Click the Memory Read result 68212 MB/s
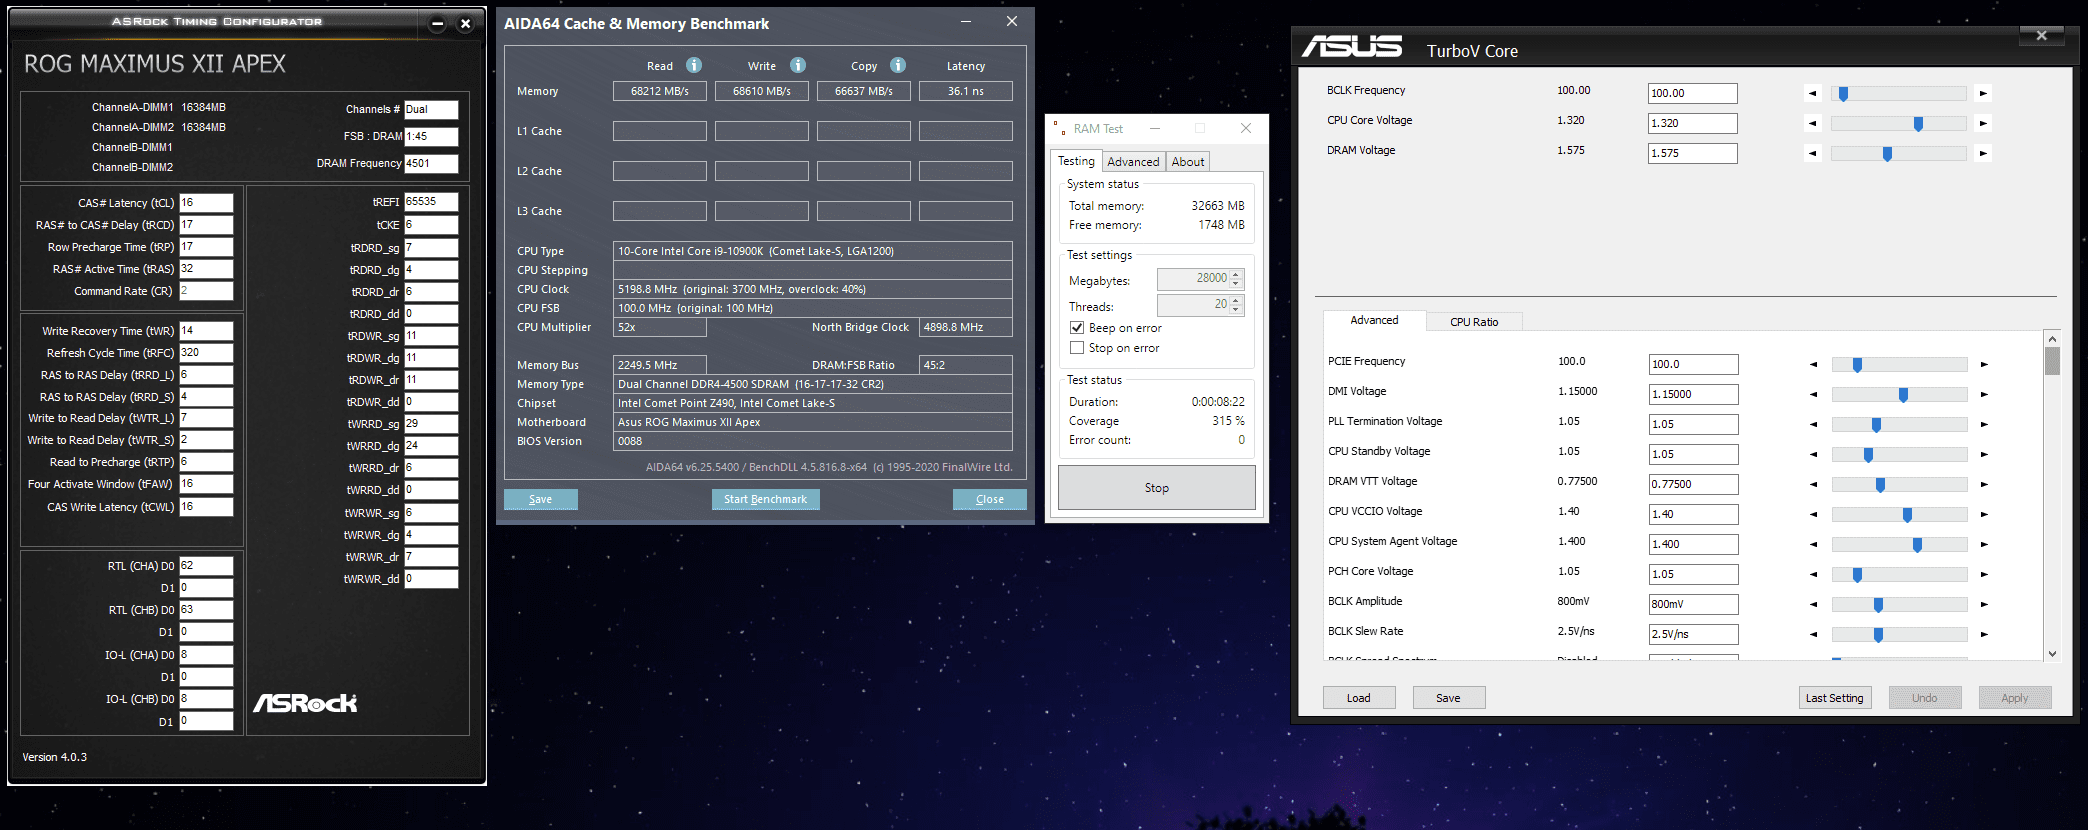The height and width of the screenshot is (830, 2088). click(x=659, y=91)
